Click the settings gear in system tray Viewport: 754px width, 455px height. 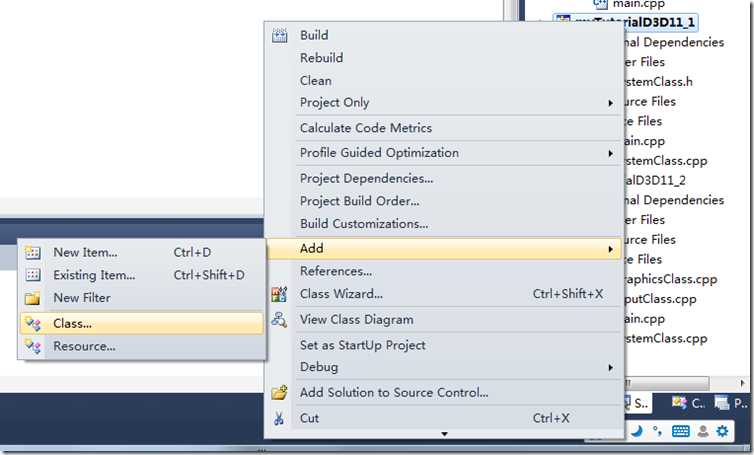[x=722, y=430]
